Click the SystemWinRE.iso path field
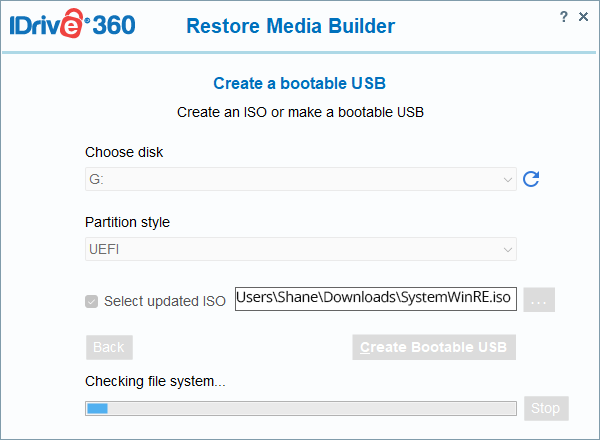Viewport: 600px width, 440px height. click(x=376, y=299)
